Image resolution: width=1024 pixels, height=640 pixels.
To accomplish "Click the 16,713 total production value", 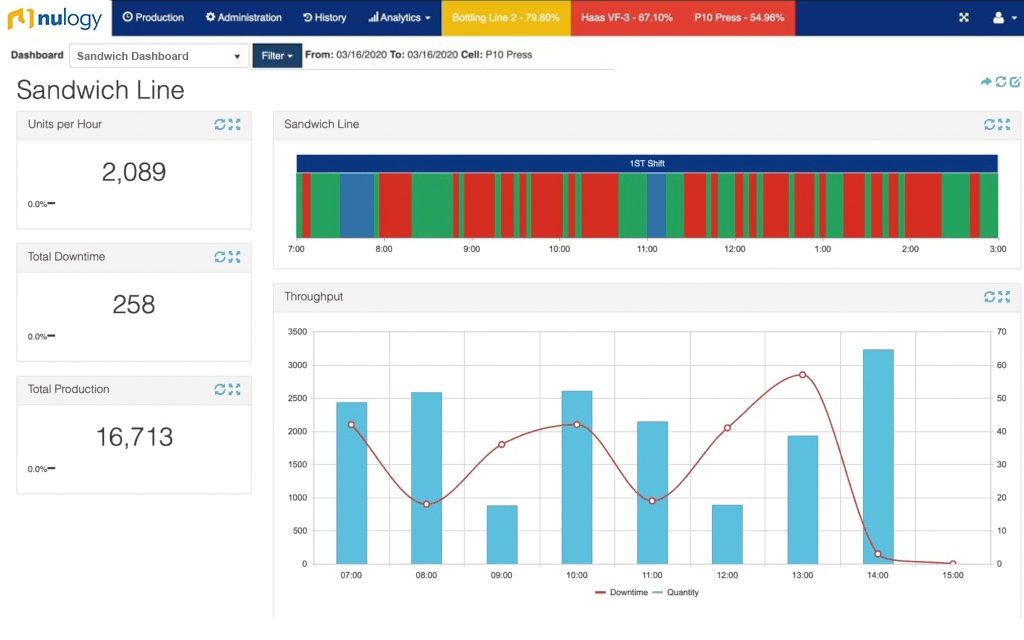I will 135,438.
